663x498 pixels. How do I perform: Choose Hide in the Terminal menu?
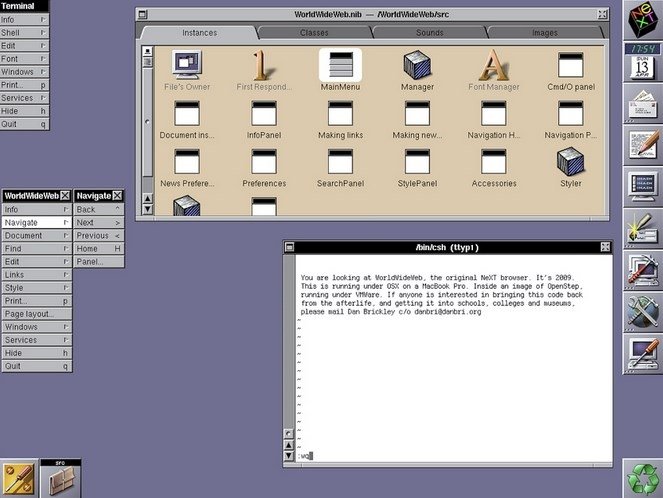point(25,111)
